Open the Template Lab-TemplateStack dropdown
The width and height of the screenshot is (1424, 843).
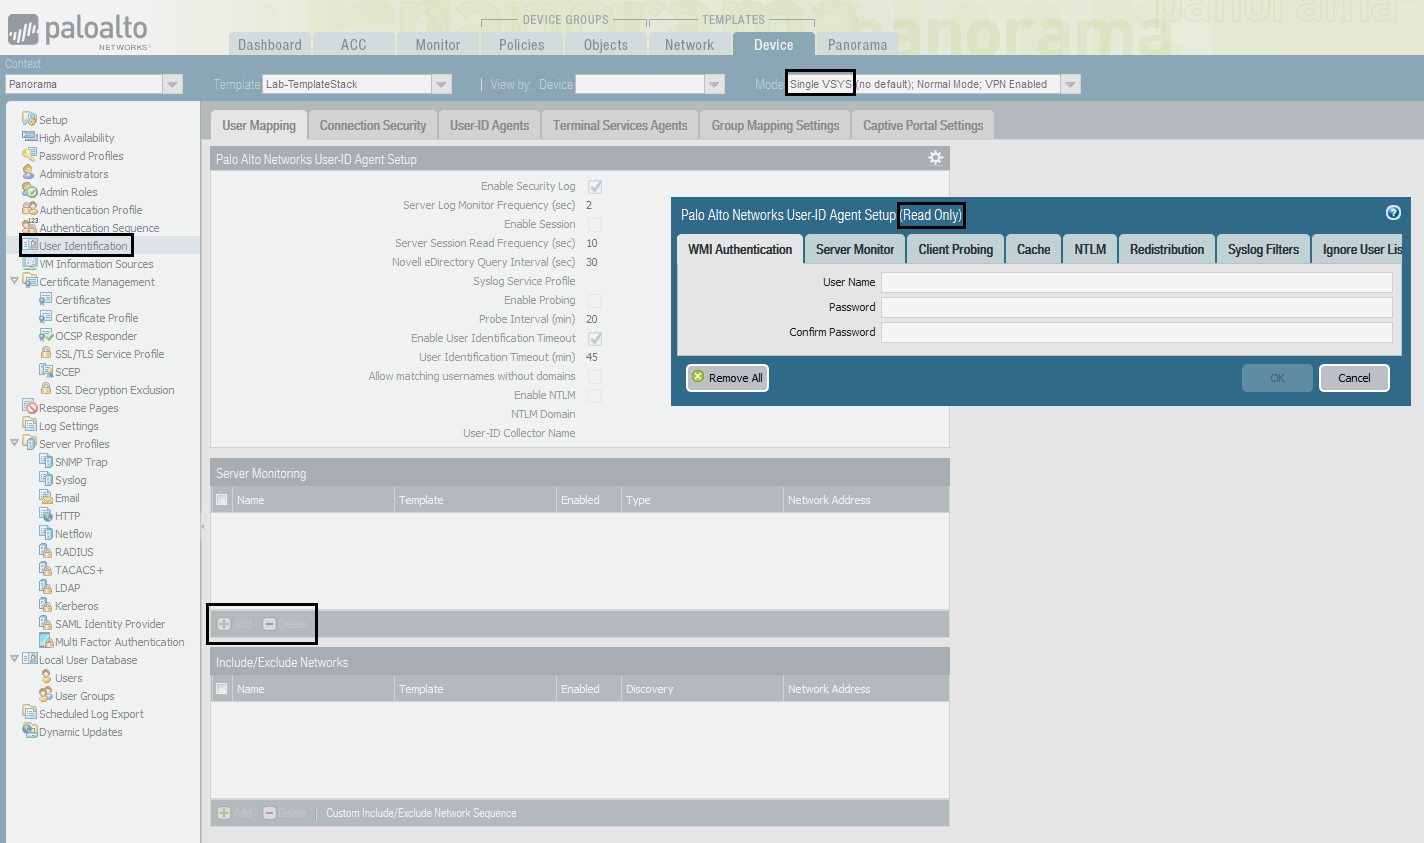(x=441, y=84)
